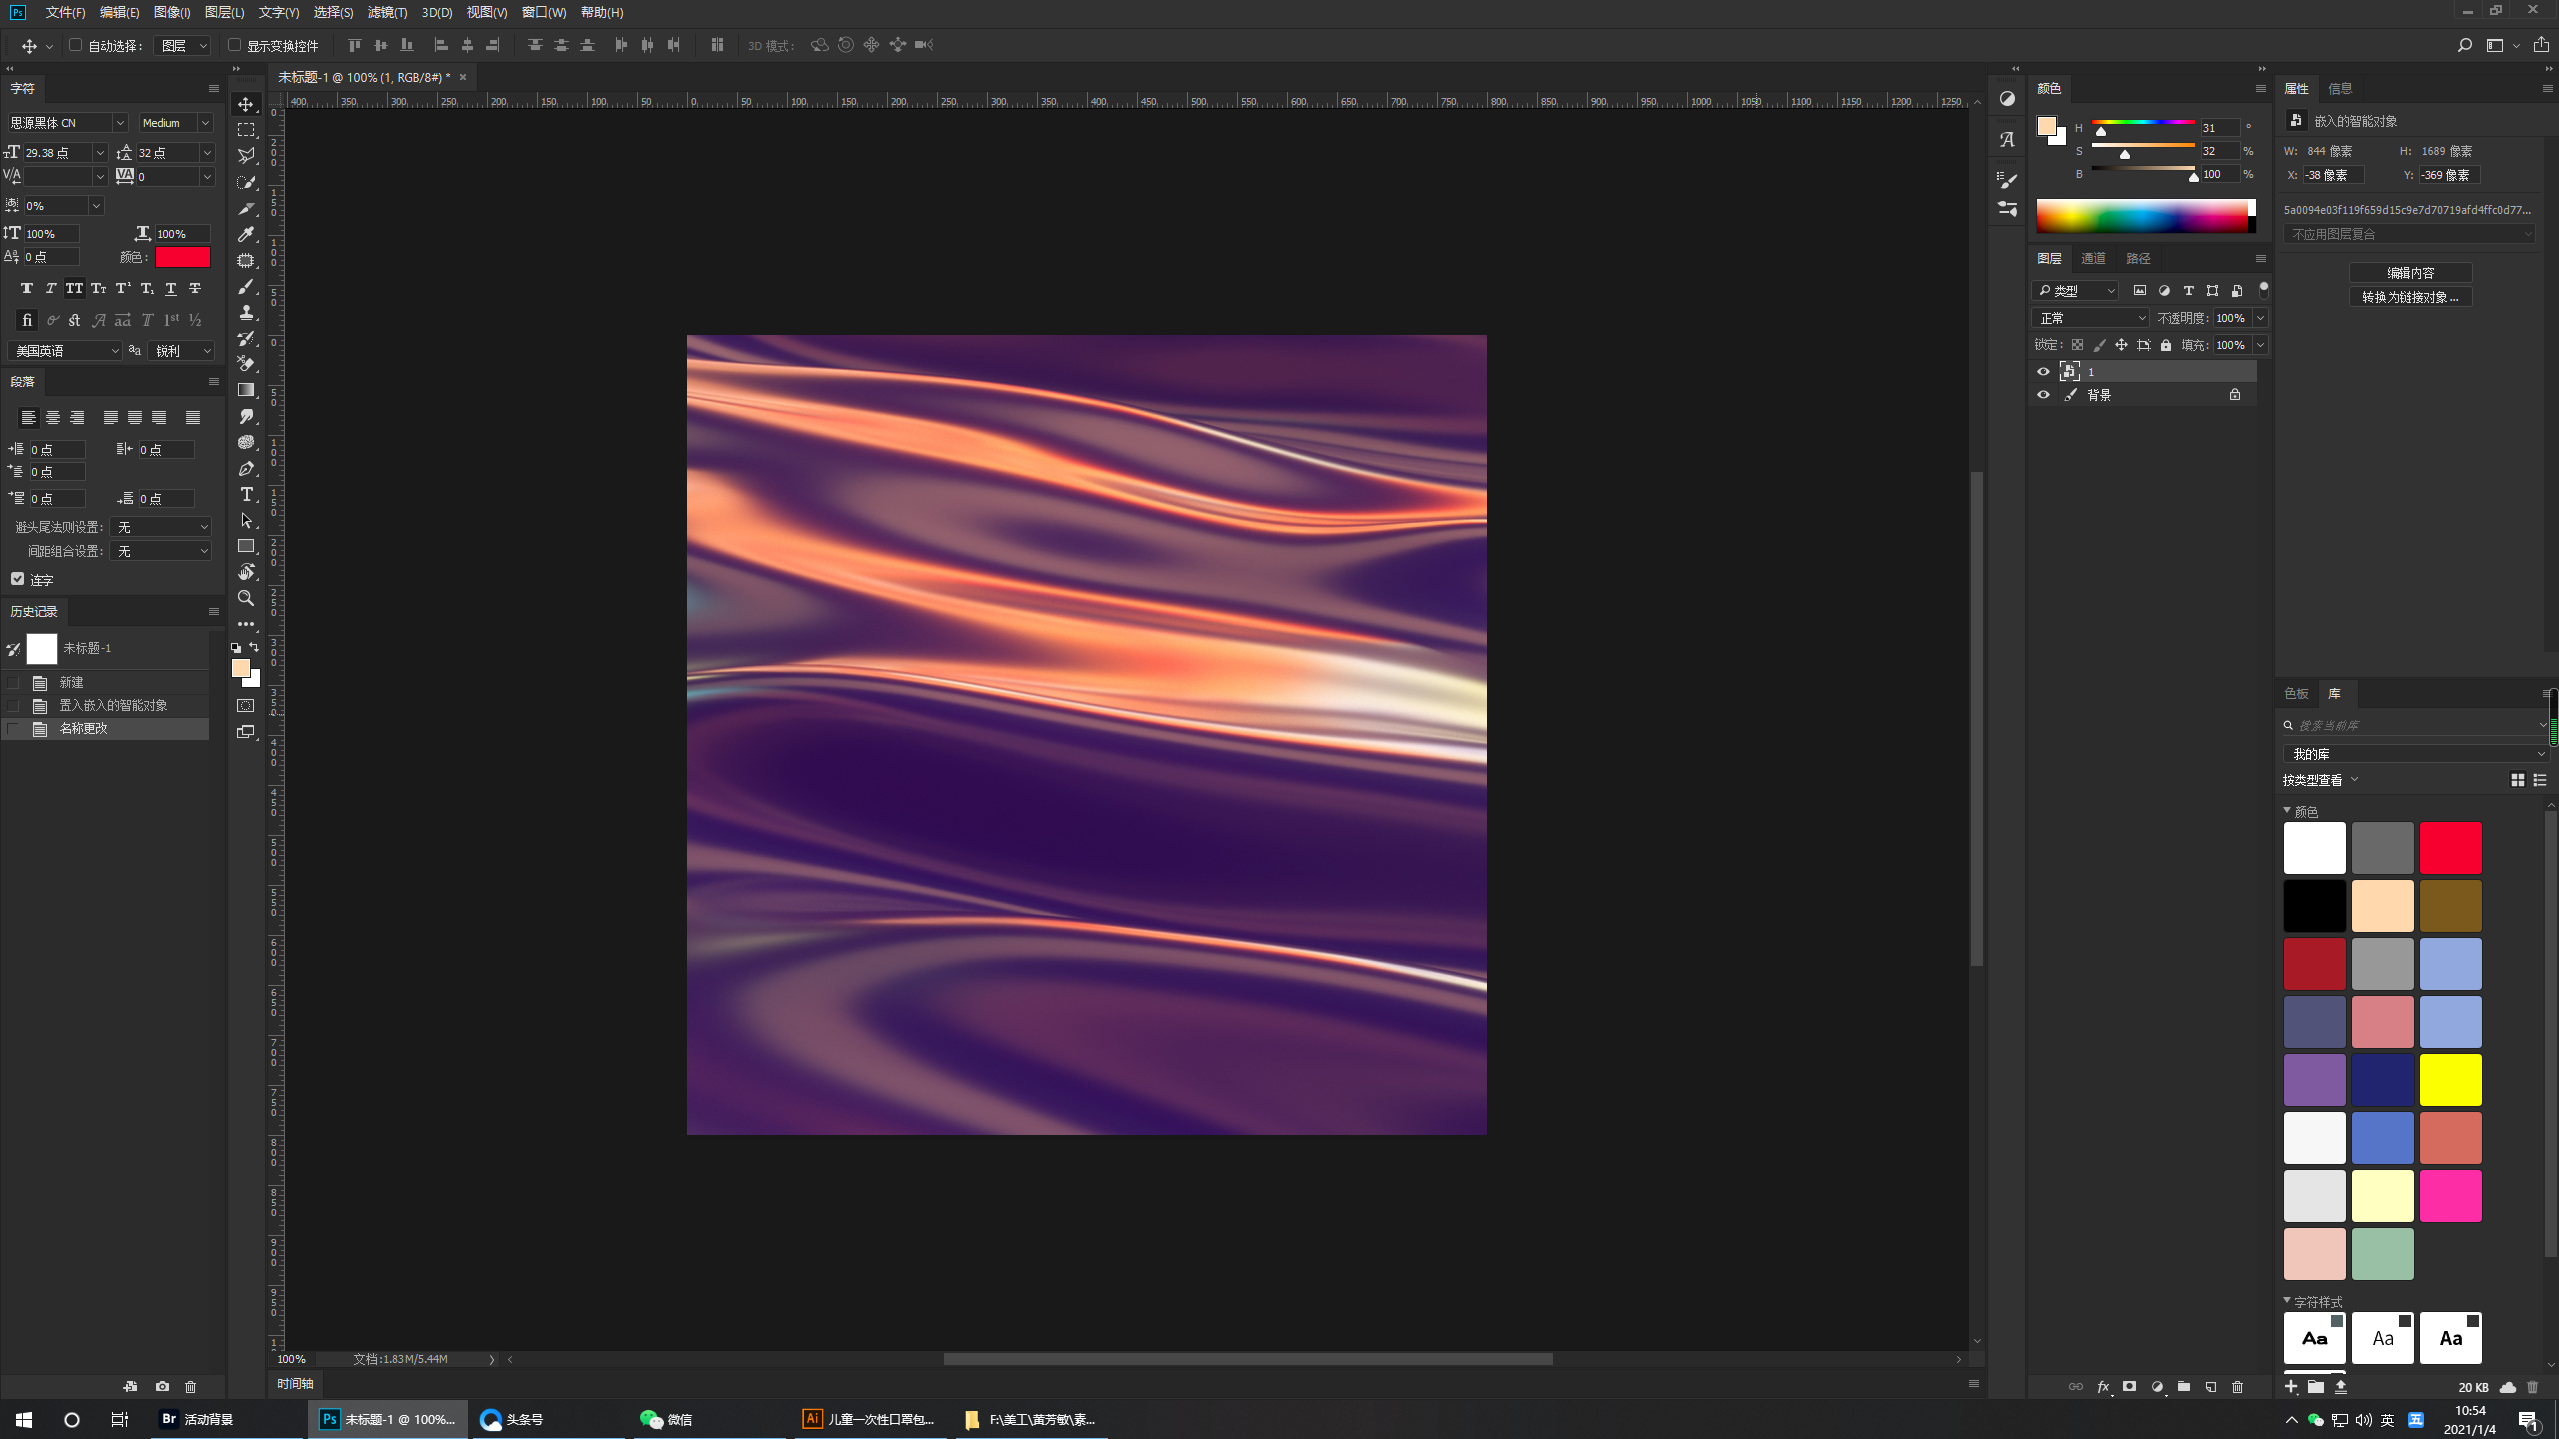Select the Move tool in toolbar
Viewport: 2559px width, 1439px height.
245,104
